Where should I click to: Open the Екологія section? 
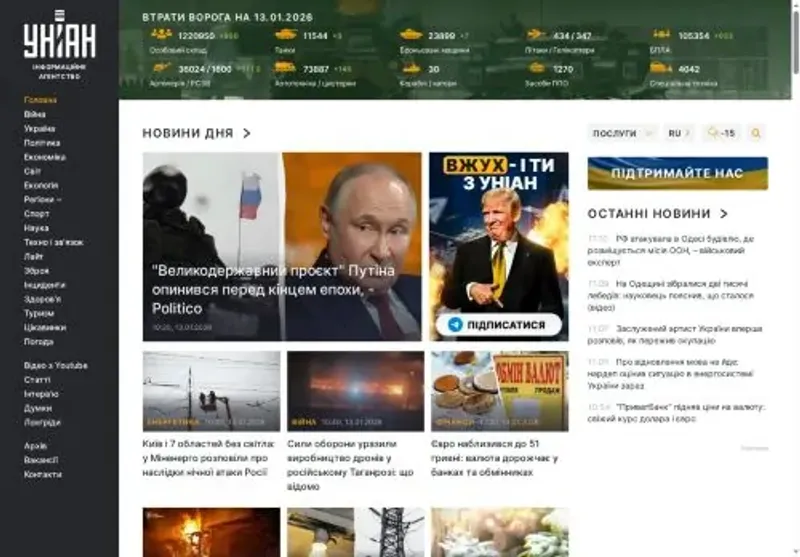click(x=41, y=185)
